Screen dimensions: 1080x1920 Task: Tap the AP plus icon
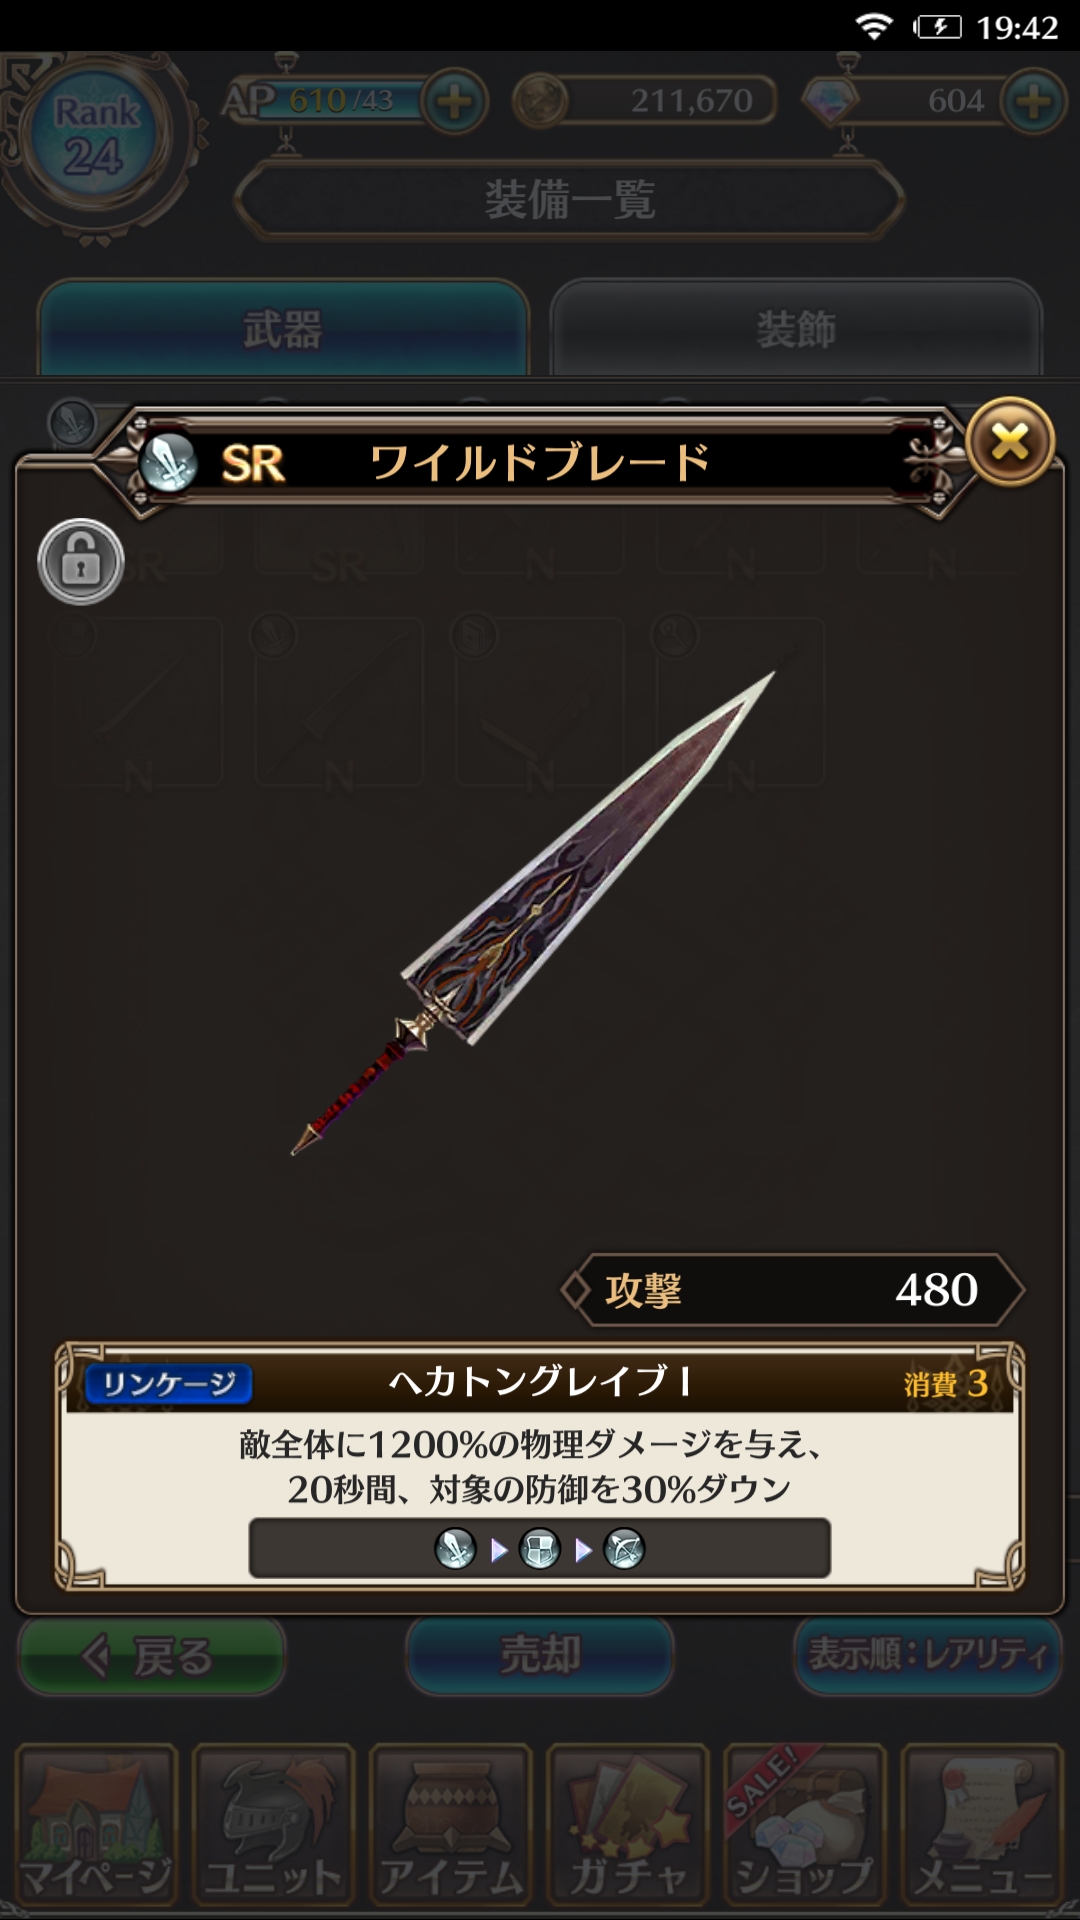(x=455, y=101)
